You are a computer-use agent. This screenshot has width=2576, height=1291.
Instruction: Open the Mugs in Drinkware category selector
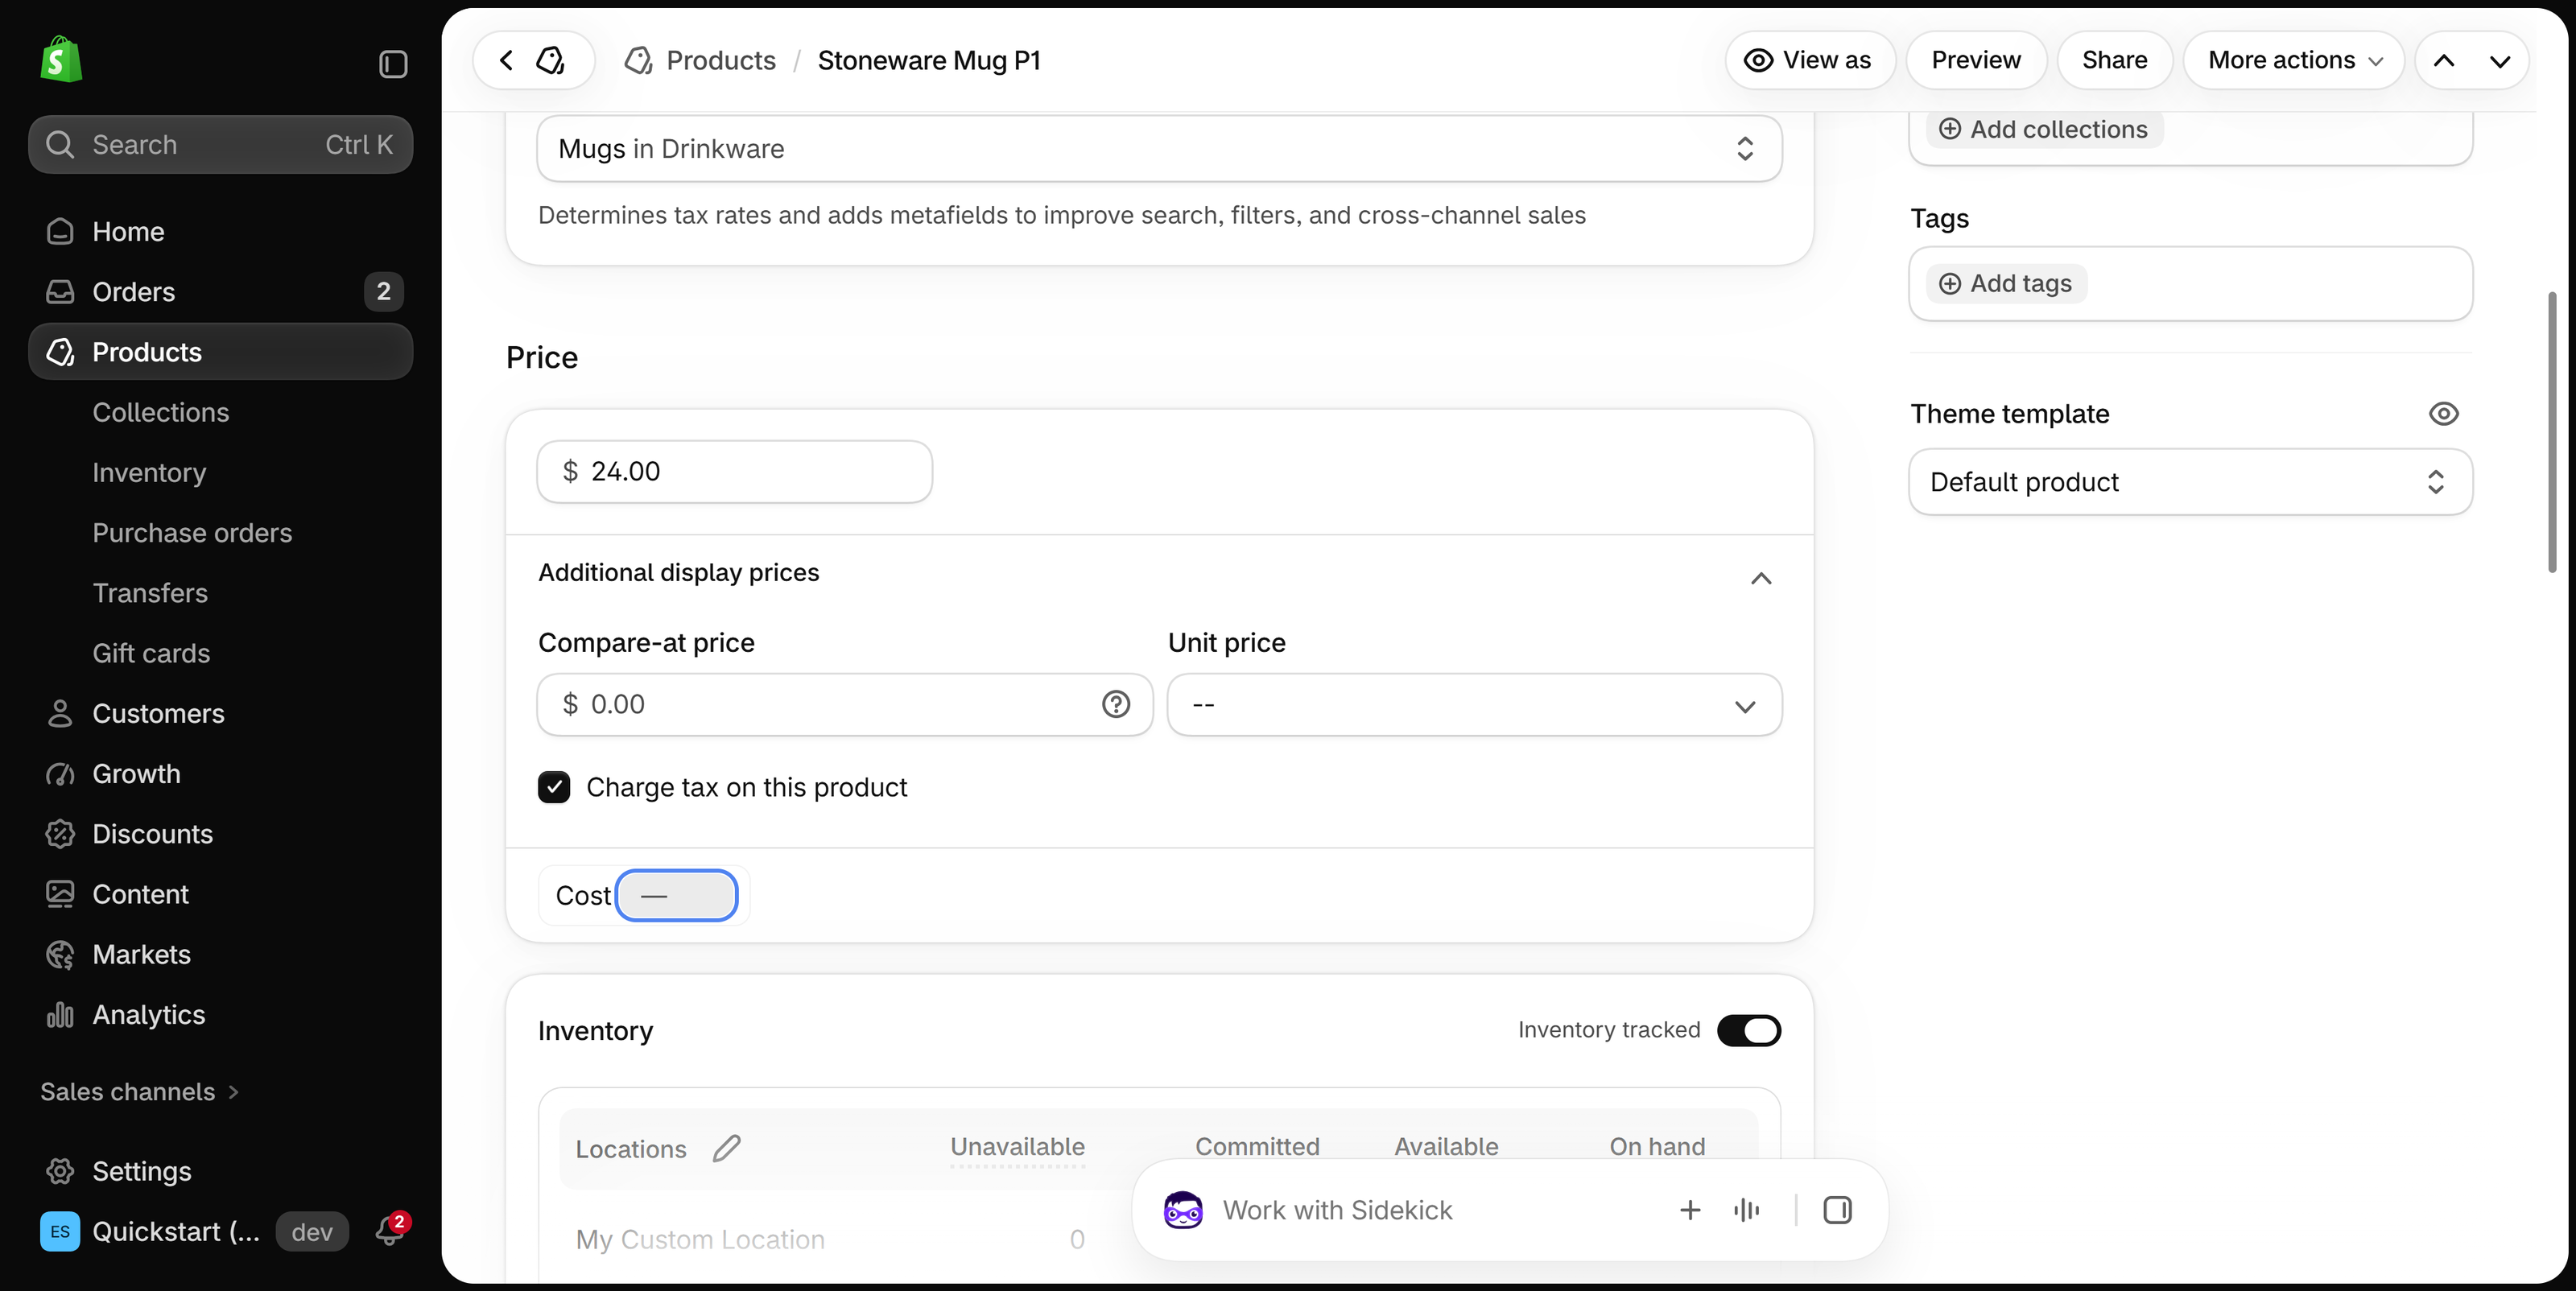[1159, 149]
